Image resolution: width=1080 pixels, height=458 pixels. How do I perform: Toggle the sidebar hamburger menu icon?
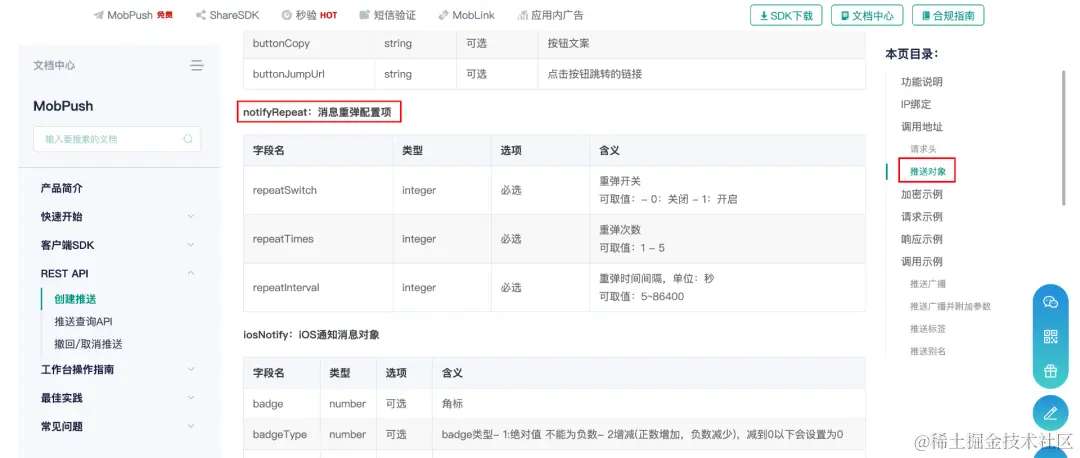pyautogui.click(x=197, y=65)
